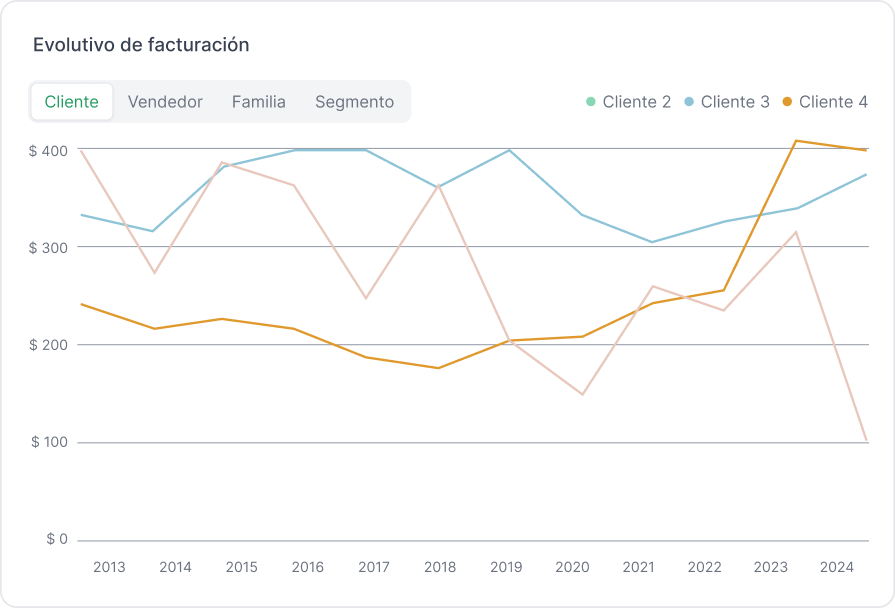Click the green Cliente 2 legend dot
This screenshot has height=608, width=895.
click(590, 102)
